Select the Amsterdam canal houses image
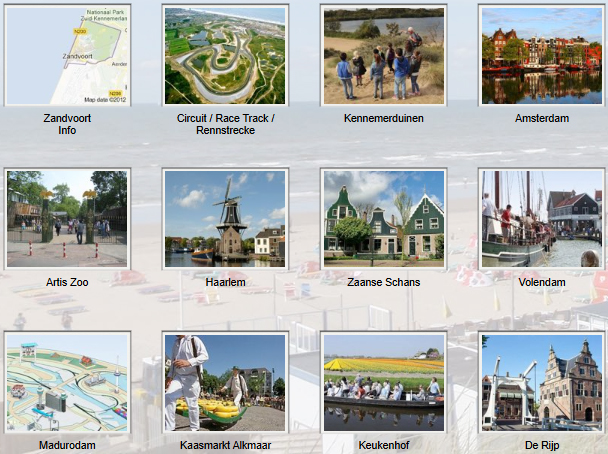Viewport: 608px width, 454px height. click(541, 55)
